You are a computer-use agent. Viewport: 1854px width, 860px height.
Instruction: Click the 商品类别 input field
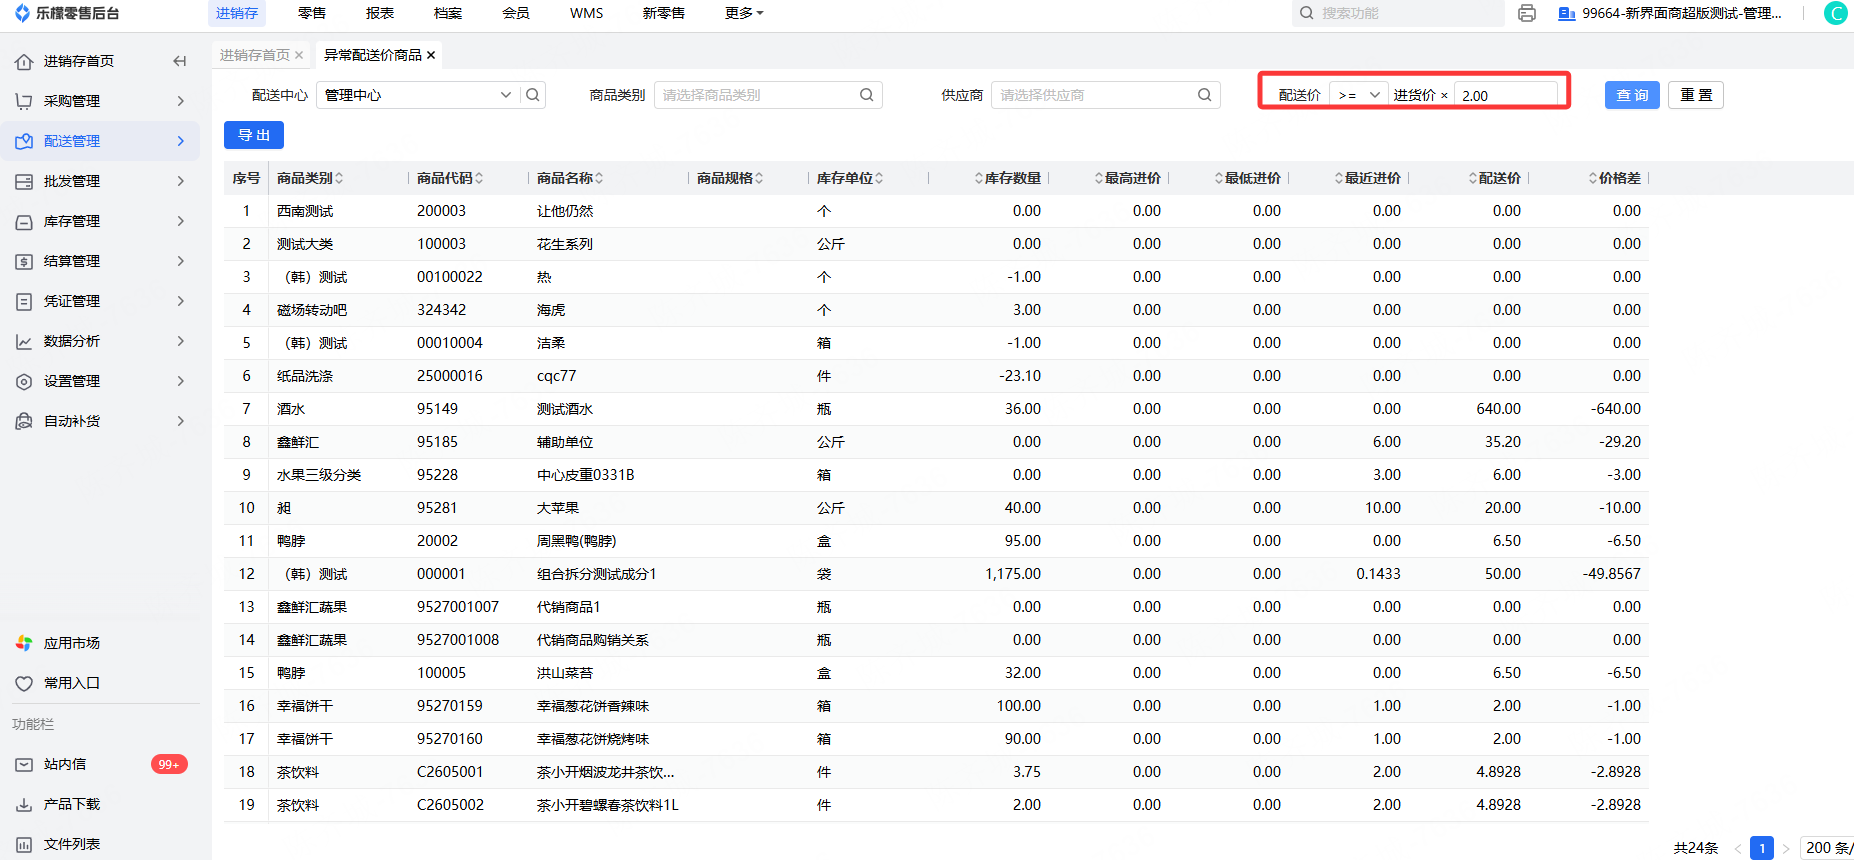coord(768,95)
